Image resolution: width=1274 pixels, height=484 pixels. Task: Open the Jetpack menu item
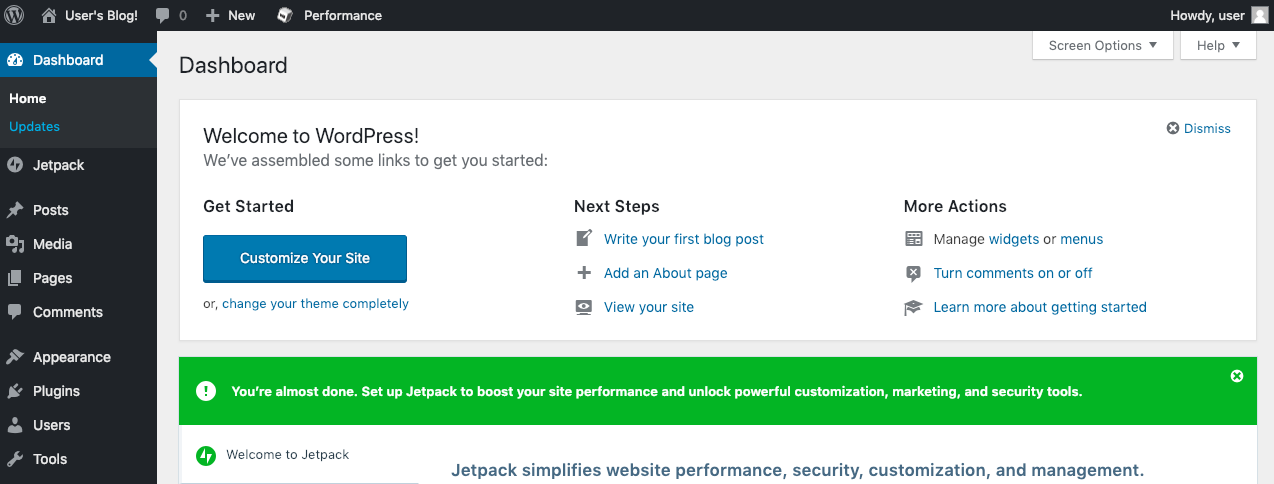tap(78, 165)
